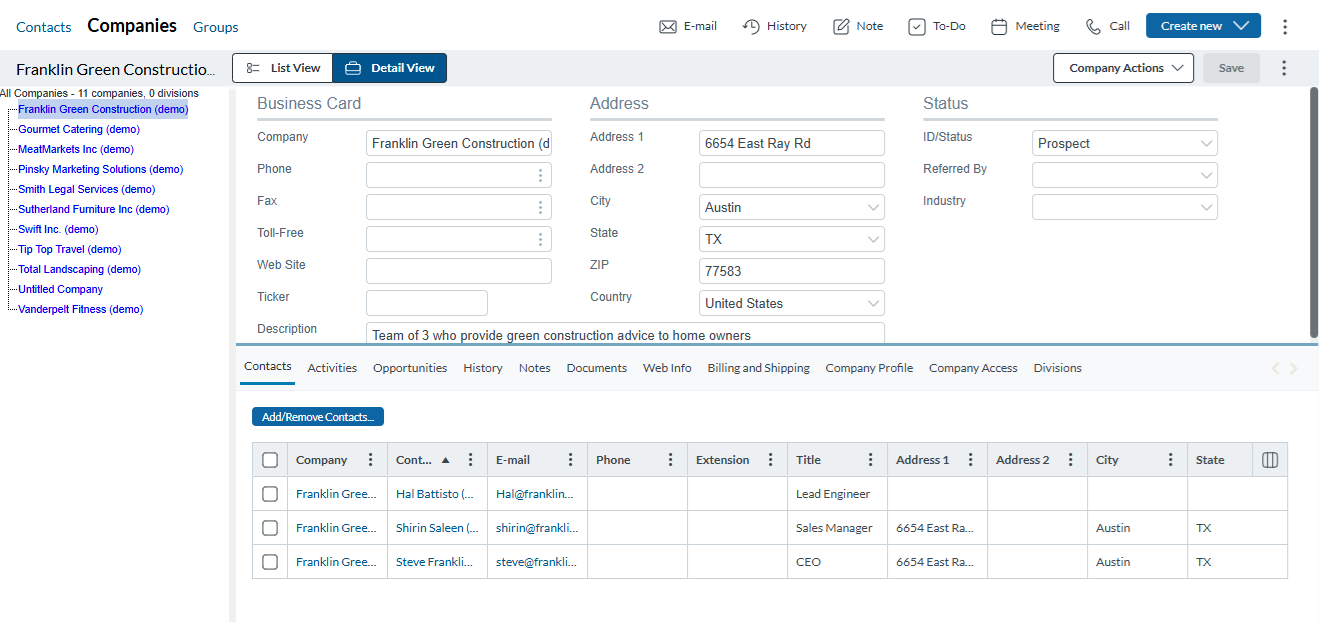Click into the Address 2 field

(792, 175)
